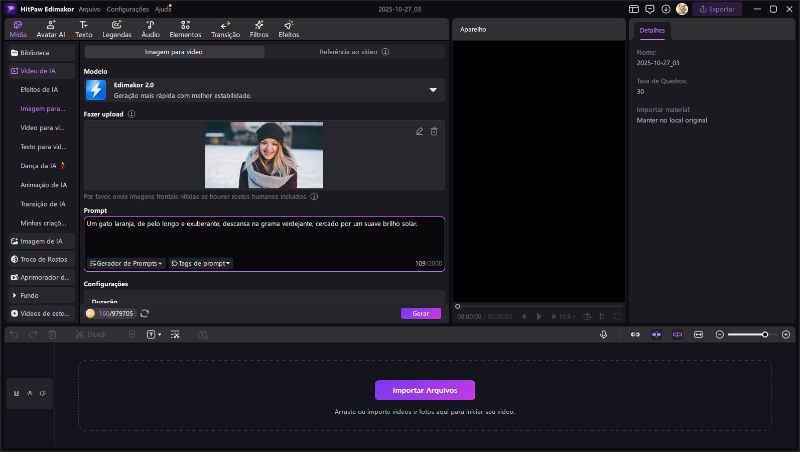Refresh the credits balance icon
The image size is (800, 452).
click(x=145, y=313)
